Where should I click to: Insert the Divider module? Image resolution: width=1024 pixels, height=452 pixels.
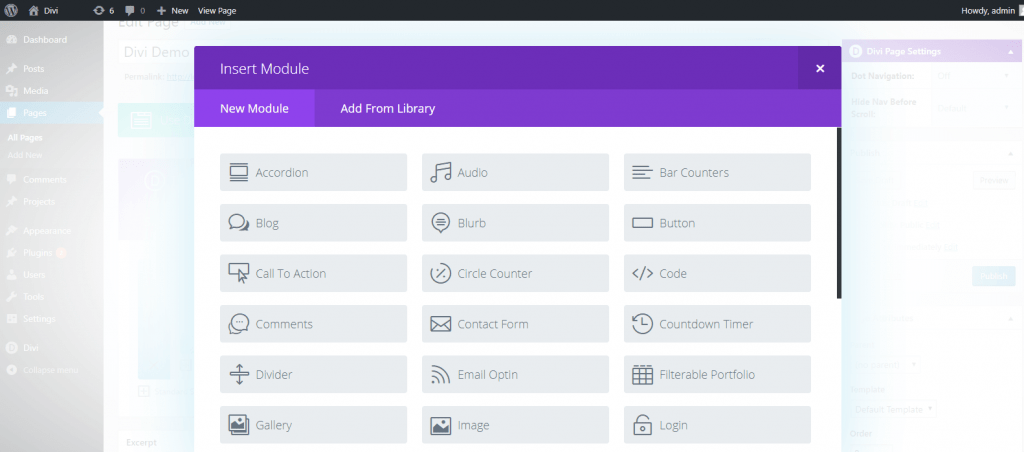[x=313, y=374]
